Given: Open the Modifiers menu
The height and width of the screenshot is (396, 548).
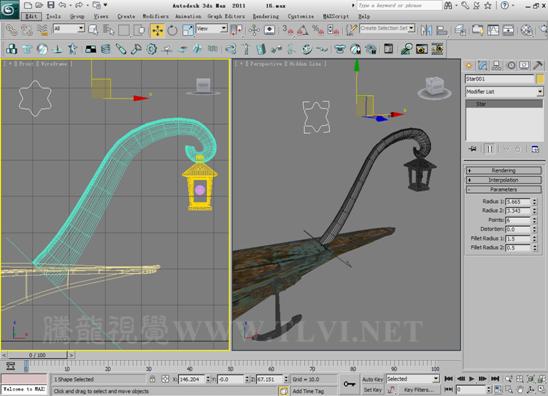Looking at the screenshot, I should 156,16.
